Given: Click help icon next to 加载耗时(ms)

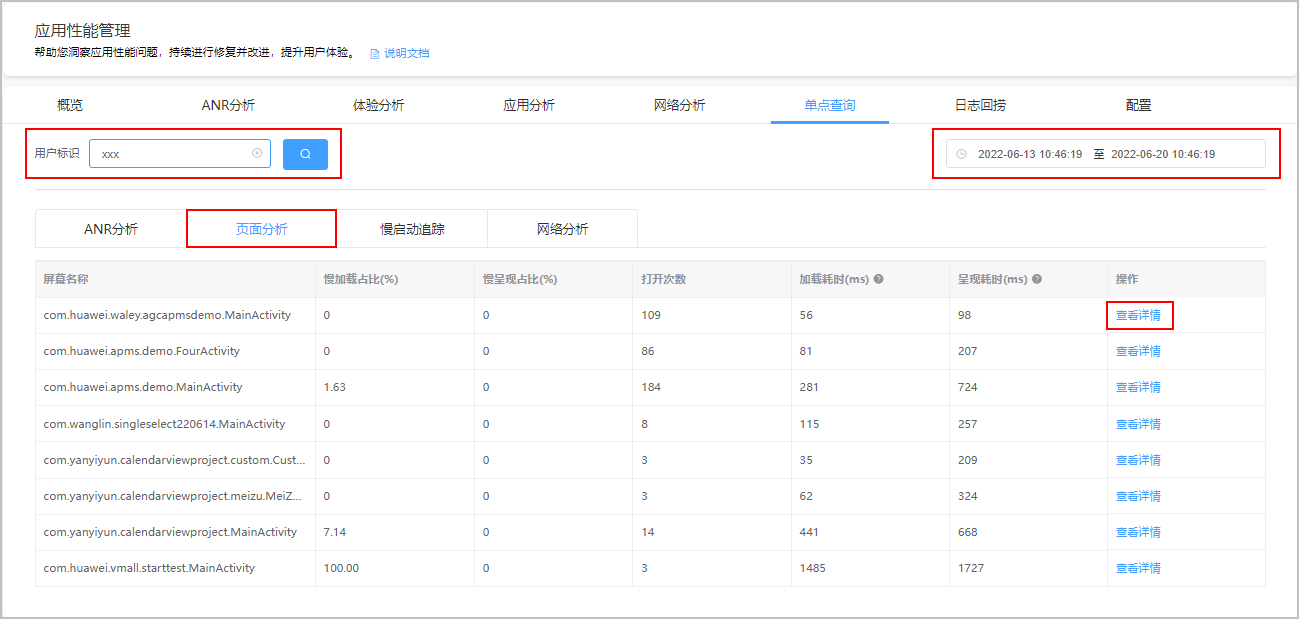Looking at the screenshot, I should tap(878, 279).
